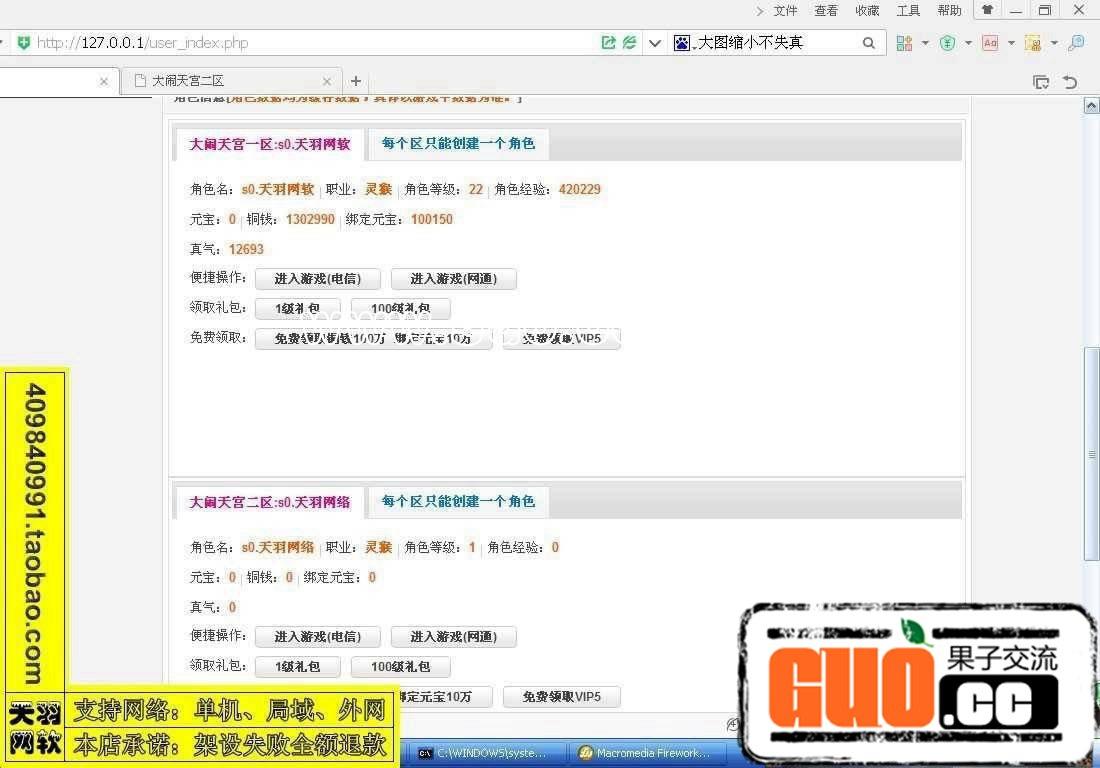Expand the dropdown arrow beside screenshot icon

pos(1054,43)
